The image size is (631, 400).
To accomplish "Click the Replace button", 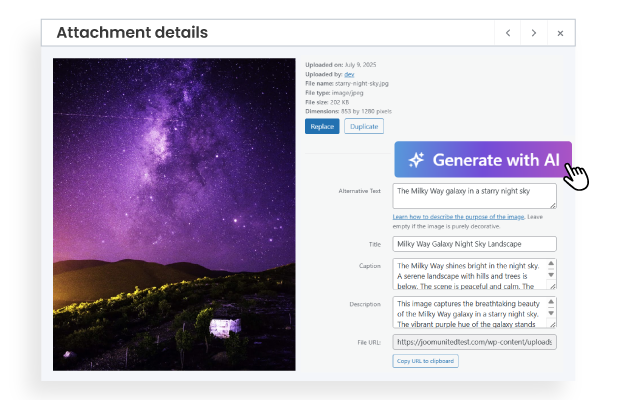I will pyautogui.click(x=322, y=126).
